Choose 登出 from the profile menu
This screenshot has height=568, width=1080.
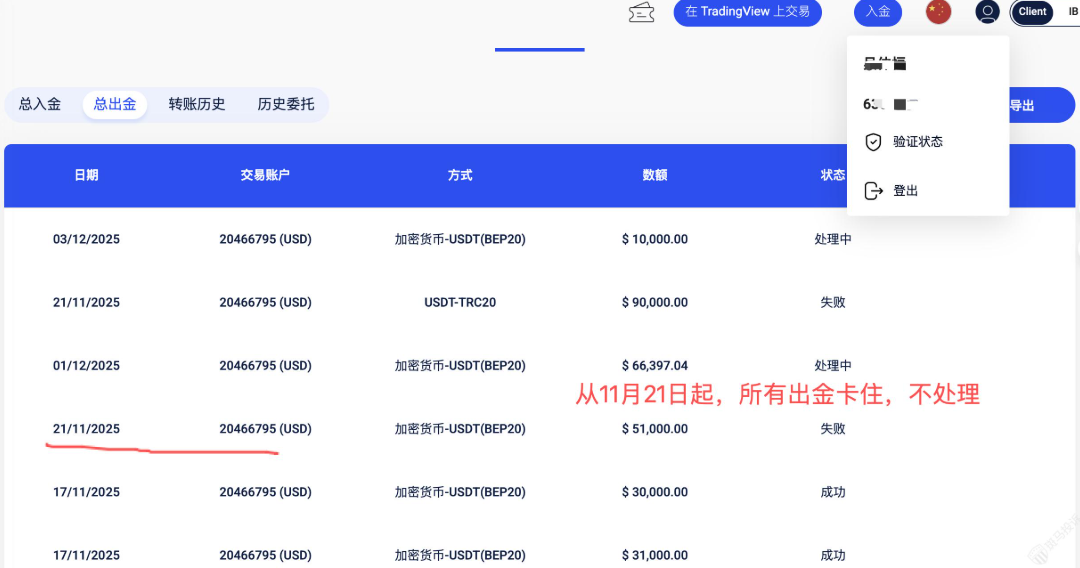[905, 191]
